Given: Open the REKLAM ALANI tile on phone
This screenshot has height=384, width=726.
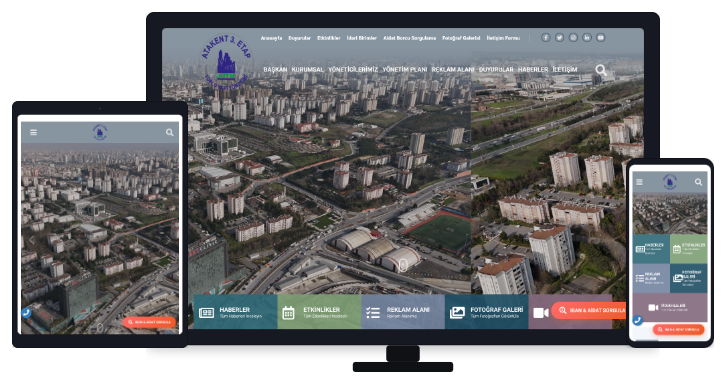Looking at the screenshot, I should (651, 278).
